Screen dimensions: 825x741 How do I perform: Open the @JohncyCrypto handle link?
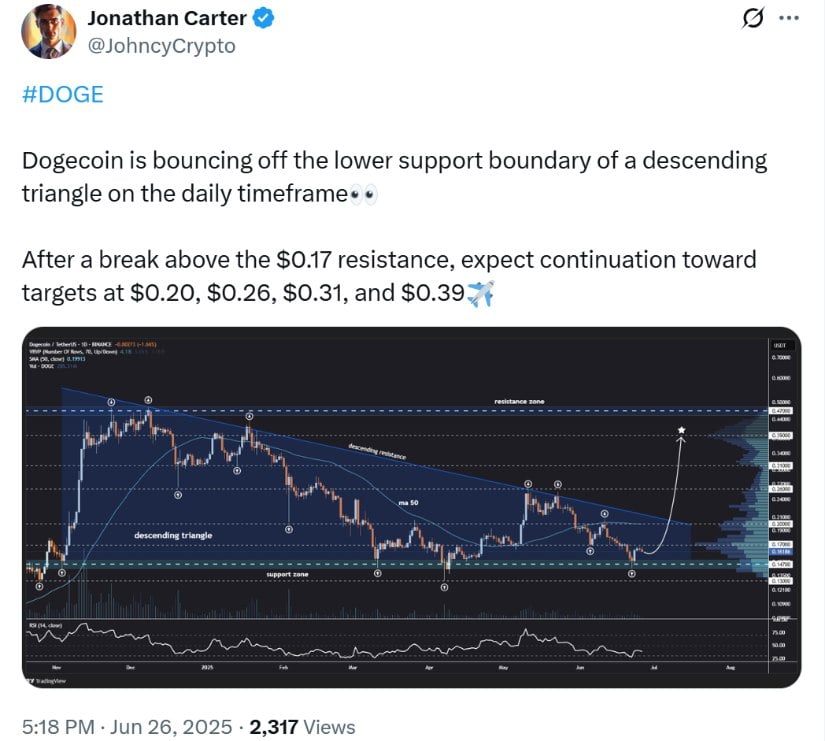(x=161, y=46)
